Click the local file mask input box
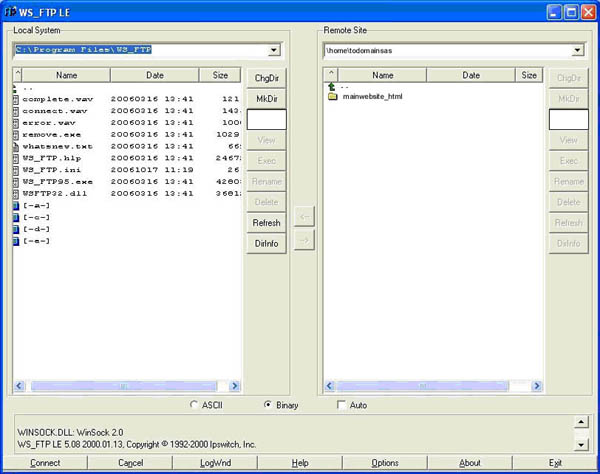The height and width of the screenshot is (474, 600). pos(267,120)
